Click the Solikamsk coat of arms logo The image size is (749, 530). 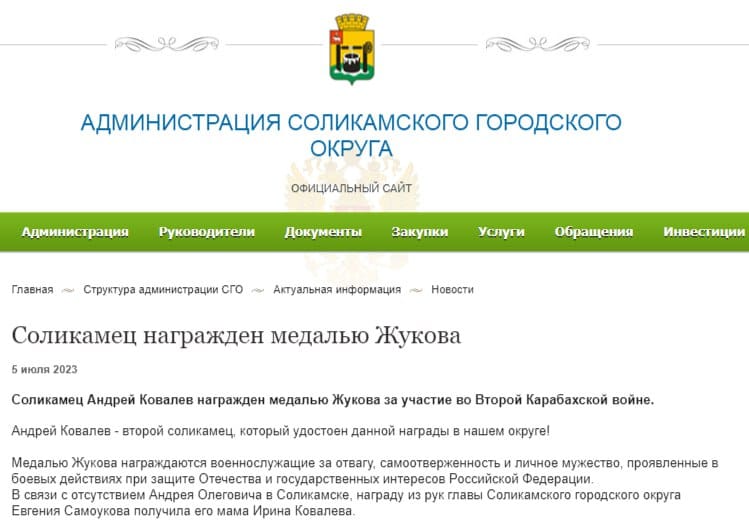coord(351,46)
